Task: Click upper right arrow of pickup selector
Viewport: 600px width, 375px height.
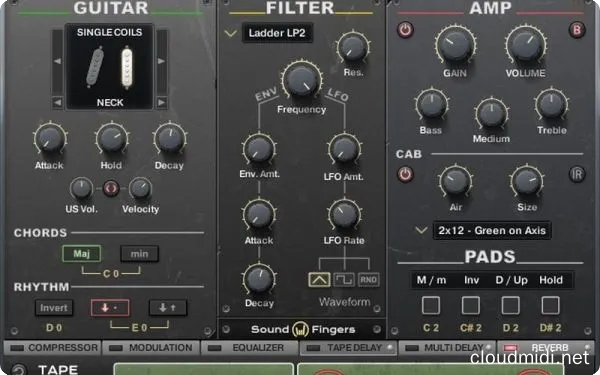Action: (162, 61)
